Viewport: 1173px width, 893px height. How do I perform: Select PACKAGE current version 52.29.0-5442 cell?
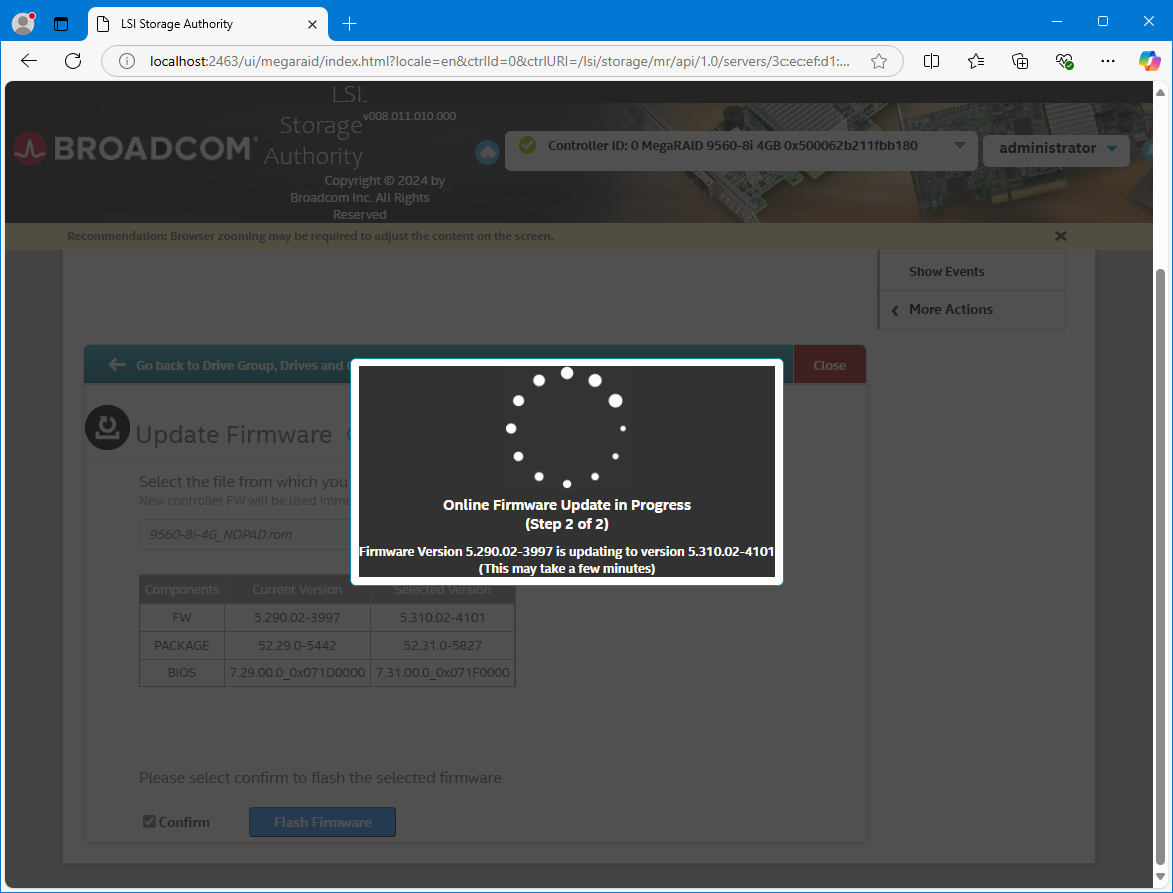[297, 645]
